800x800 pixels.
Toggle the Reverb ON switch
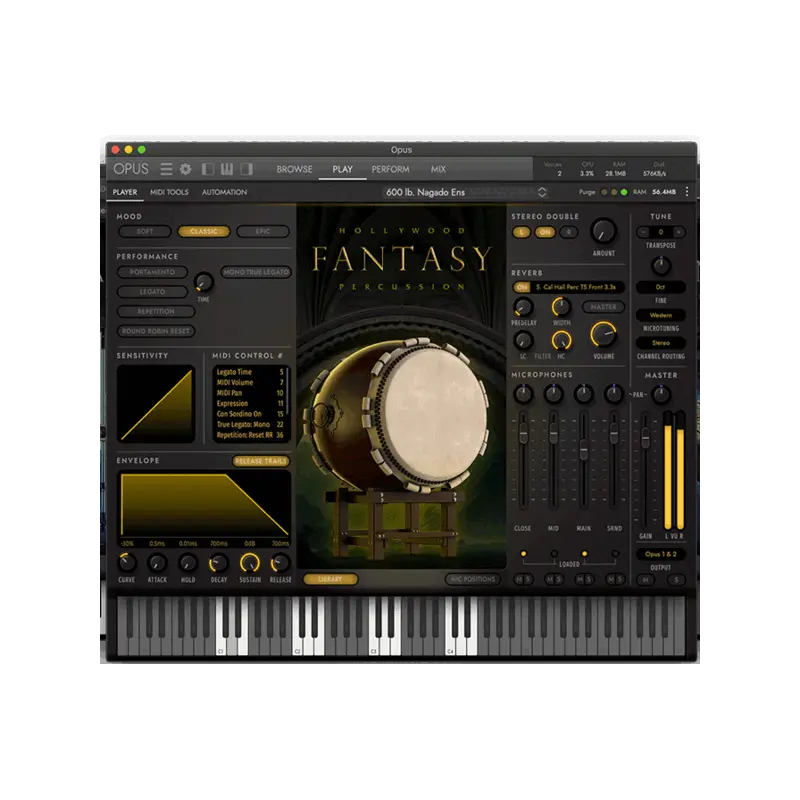[521, 287]
